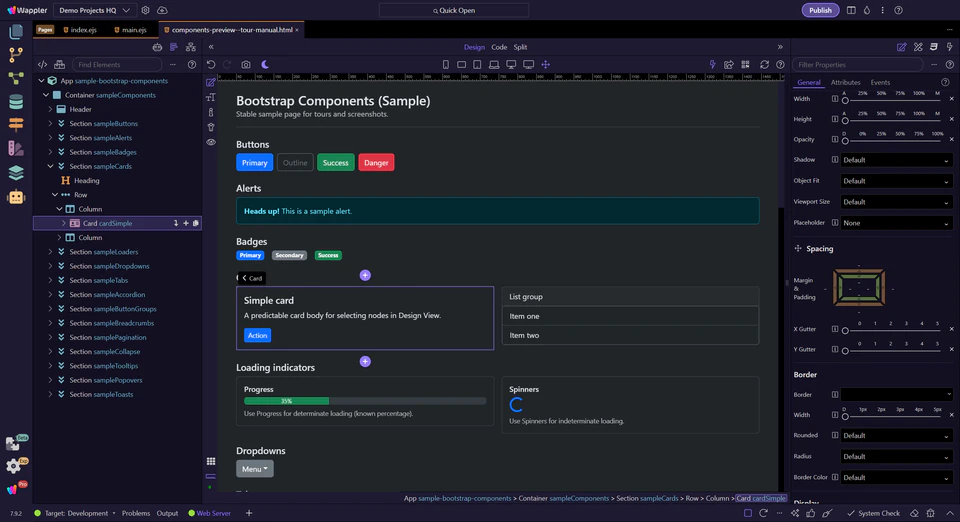Image resolution: width=960 pixels, height=522 pixels.
Task: Click the purple plus below the Simple card
Action: click(365, 362)
